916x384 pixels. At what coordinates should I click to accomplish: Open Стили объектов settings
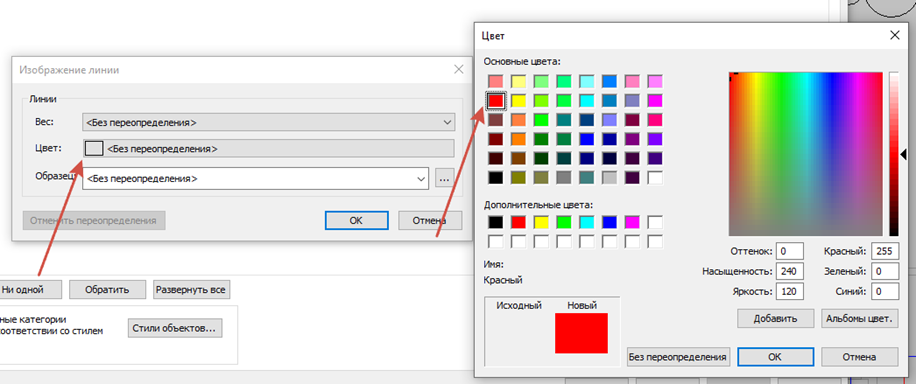[175, 328]
